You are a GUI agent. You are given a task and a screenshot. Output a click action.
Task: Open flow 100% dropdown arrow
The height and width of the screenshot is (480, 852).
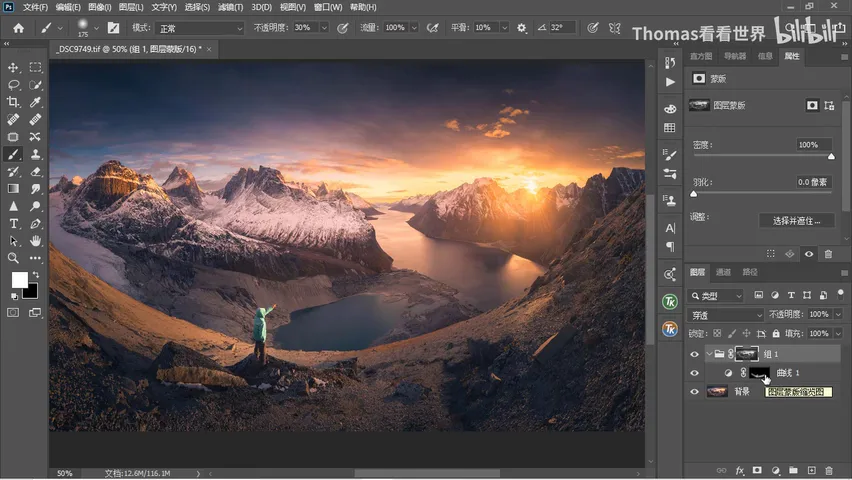click(414, 28)
